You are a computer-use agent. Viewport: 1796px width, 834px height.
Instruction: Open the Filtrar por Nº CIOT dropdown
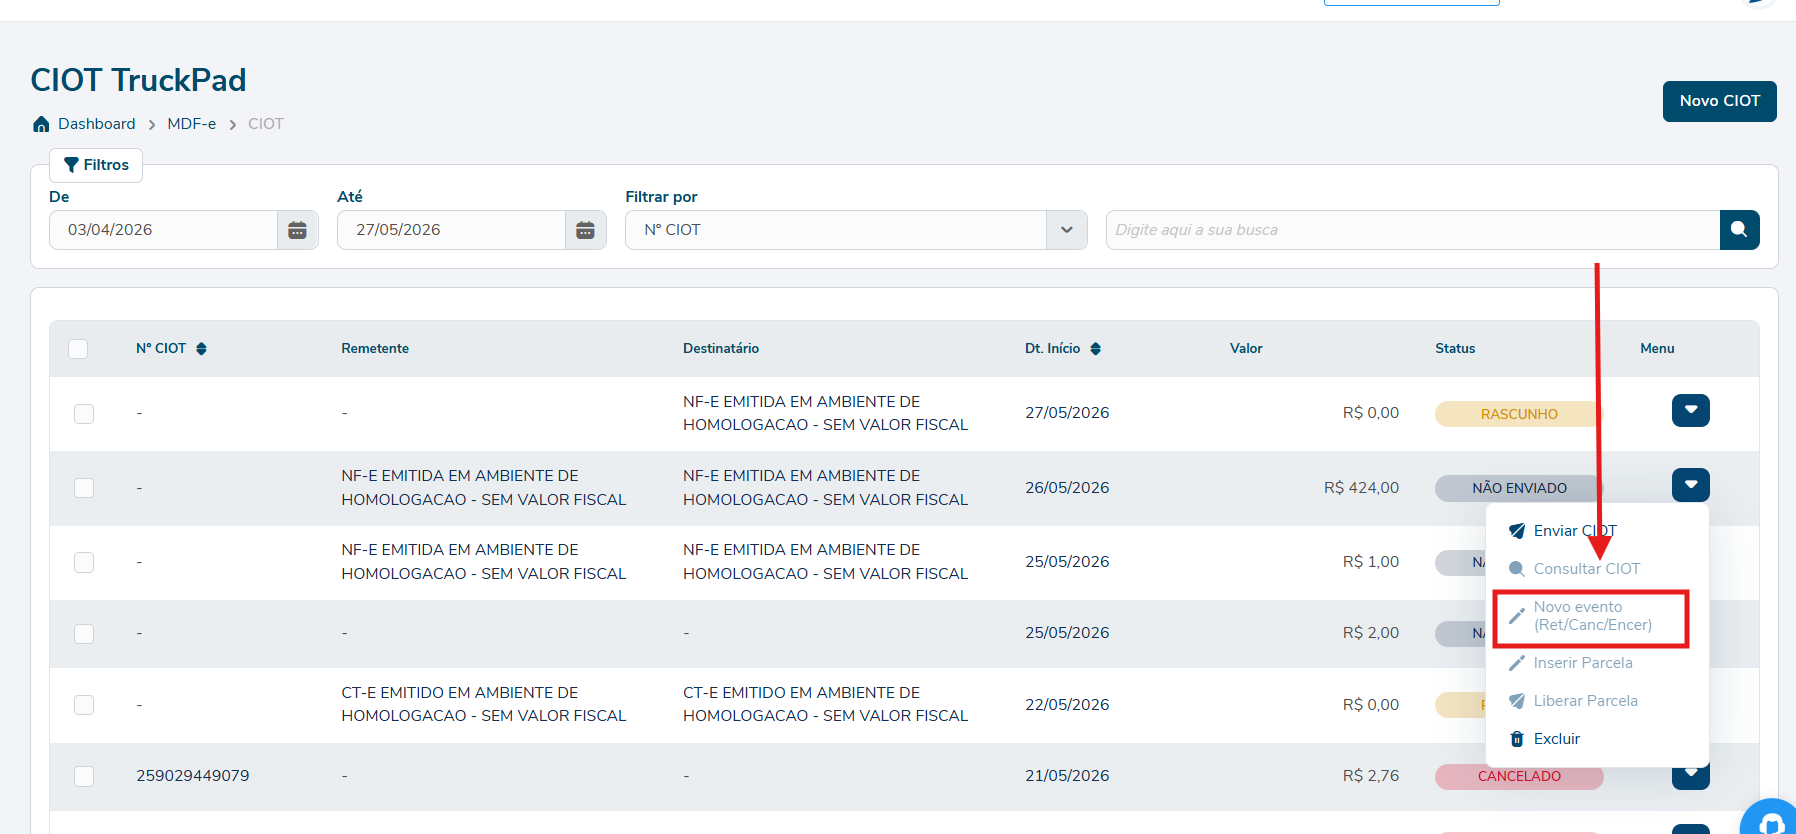[x=856, y=230]
